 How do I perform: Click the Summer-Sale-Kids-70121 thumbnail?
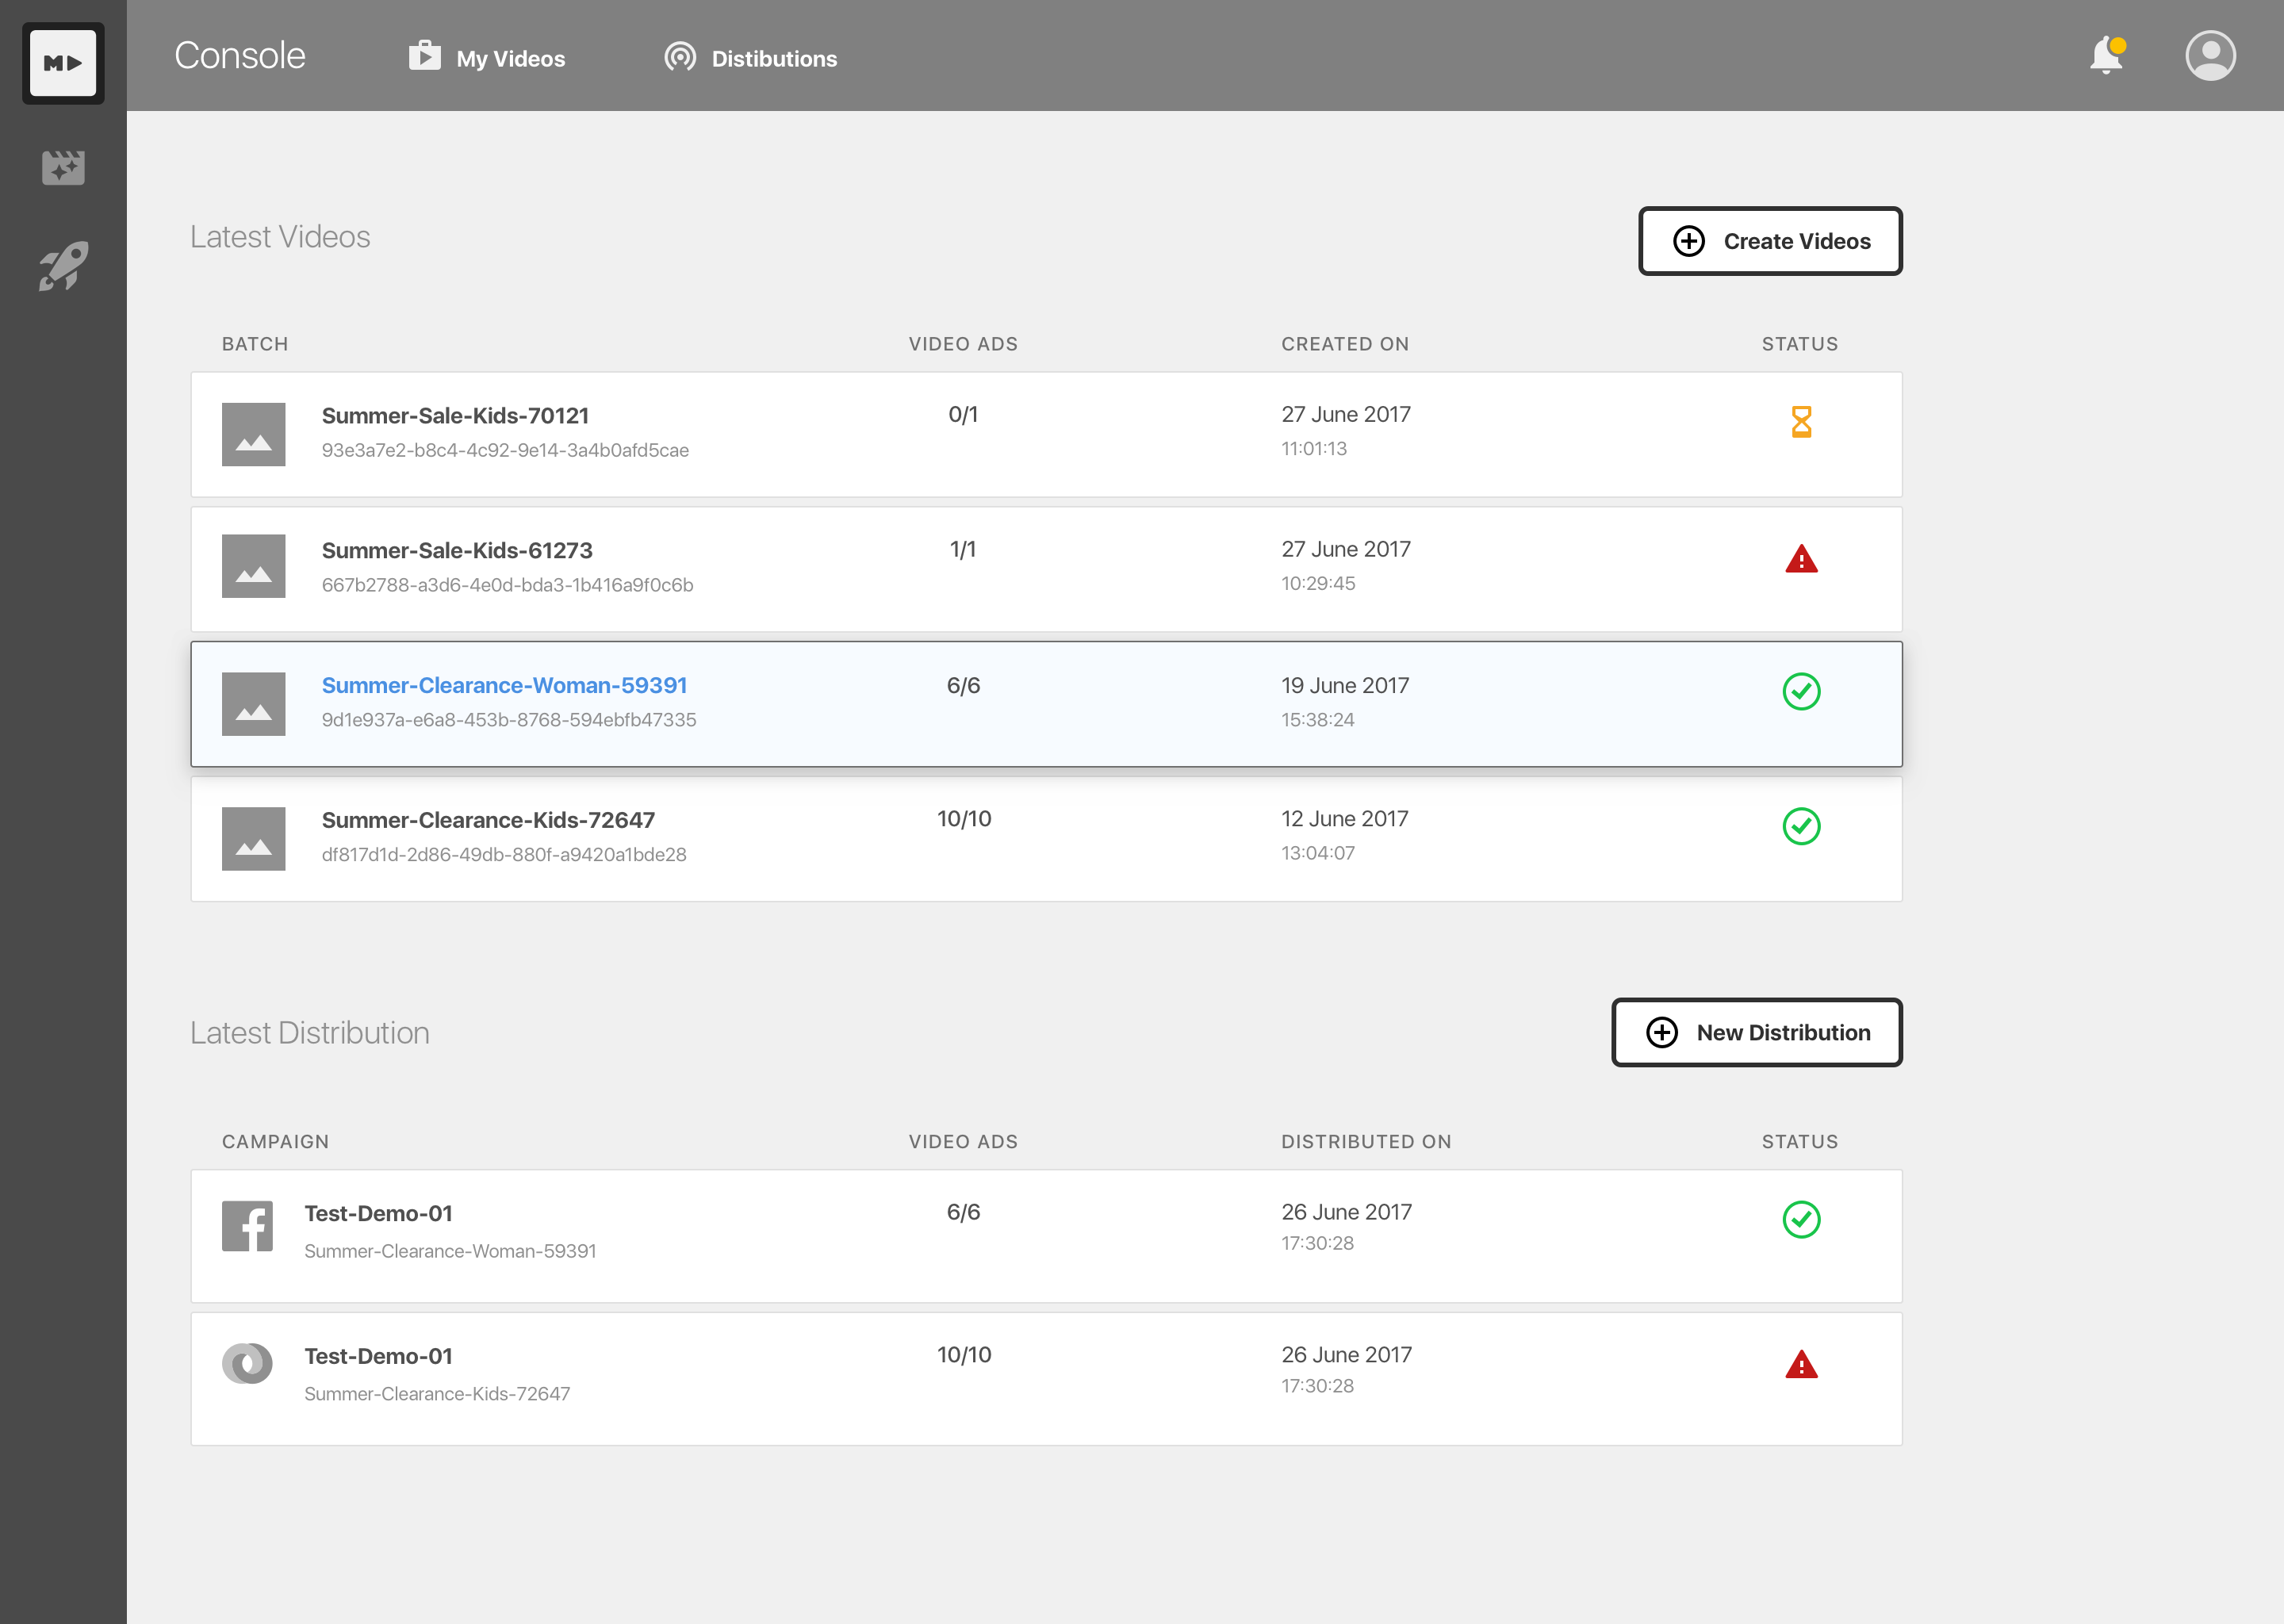coord(253,434)
